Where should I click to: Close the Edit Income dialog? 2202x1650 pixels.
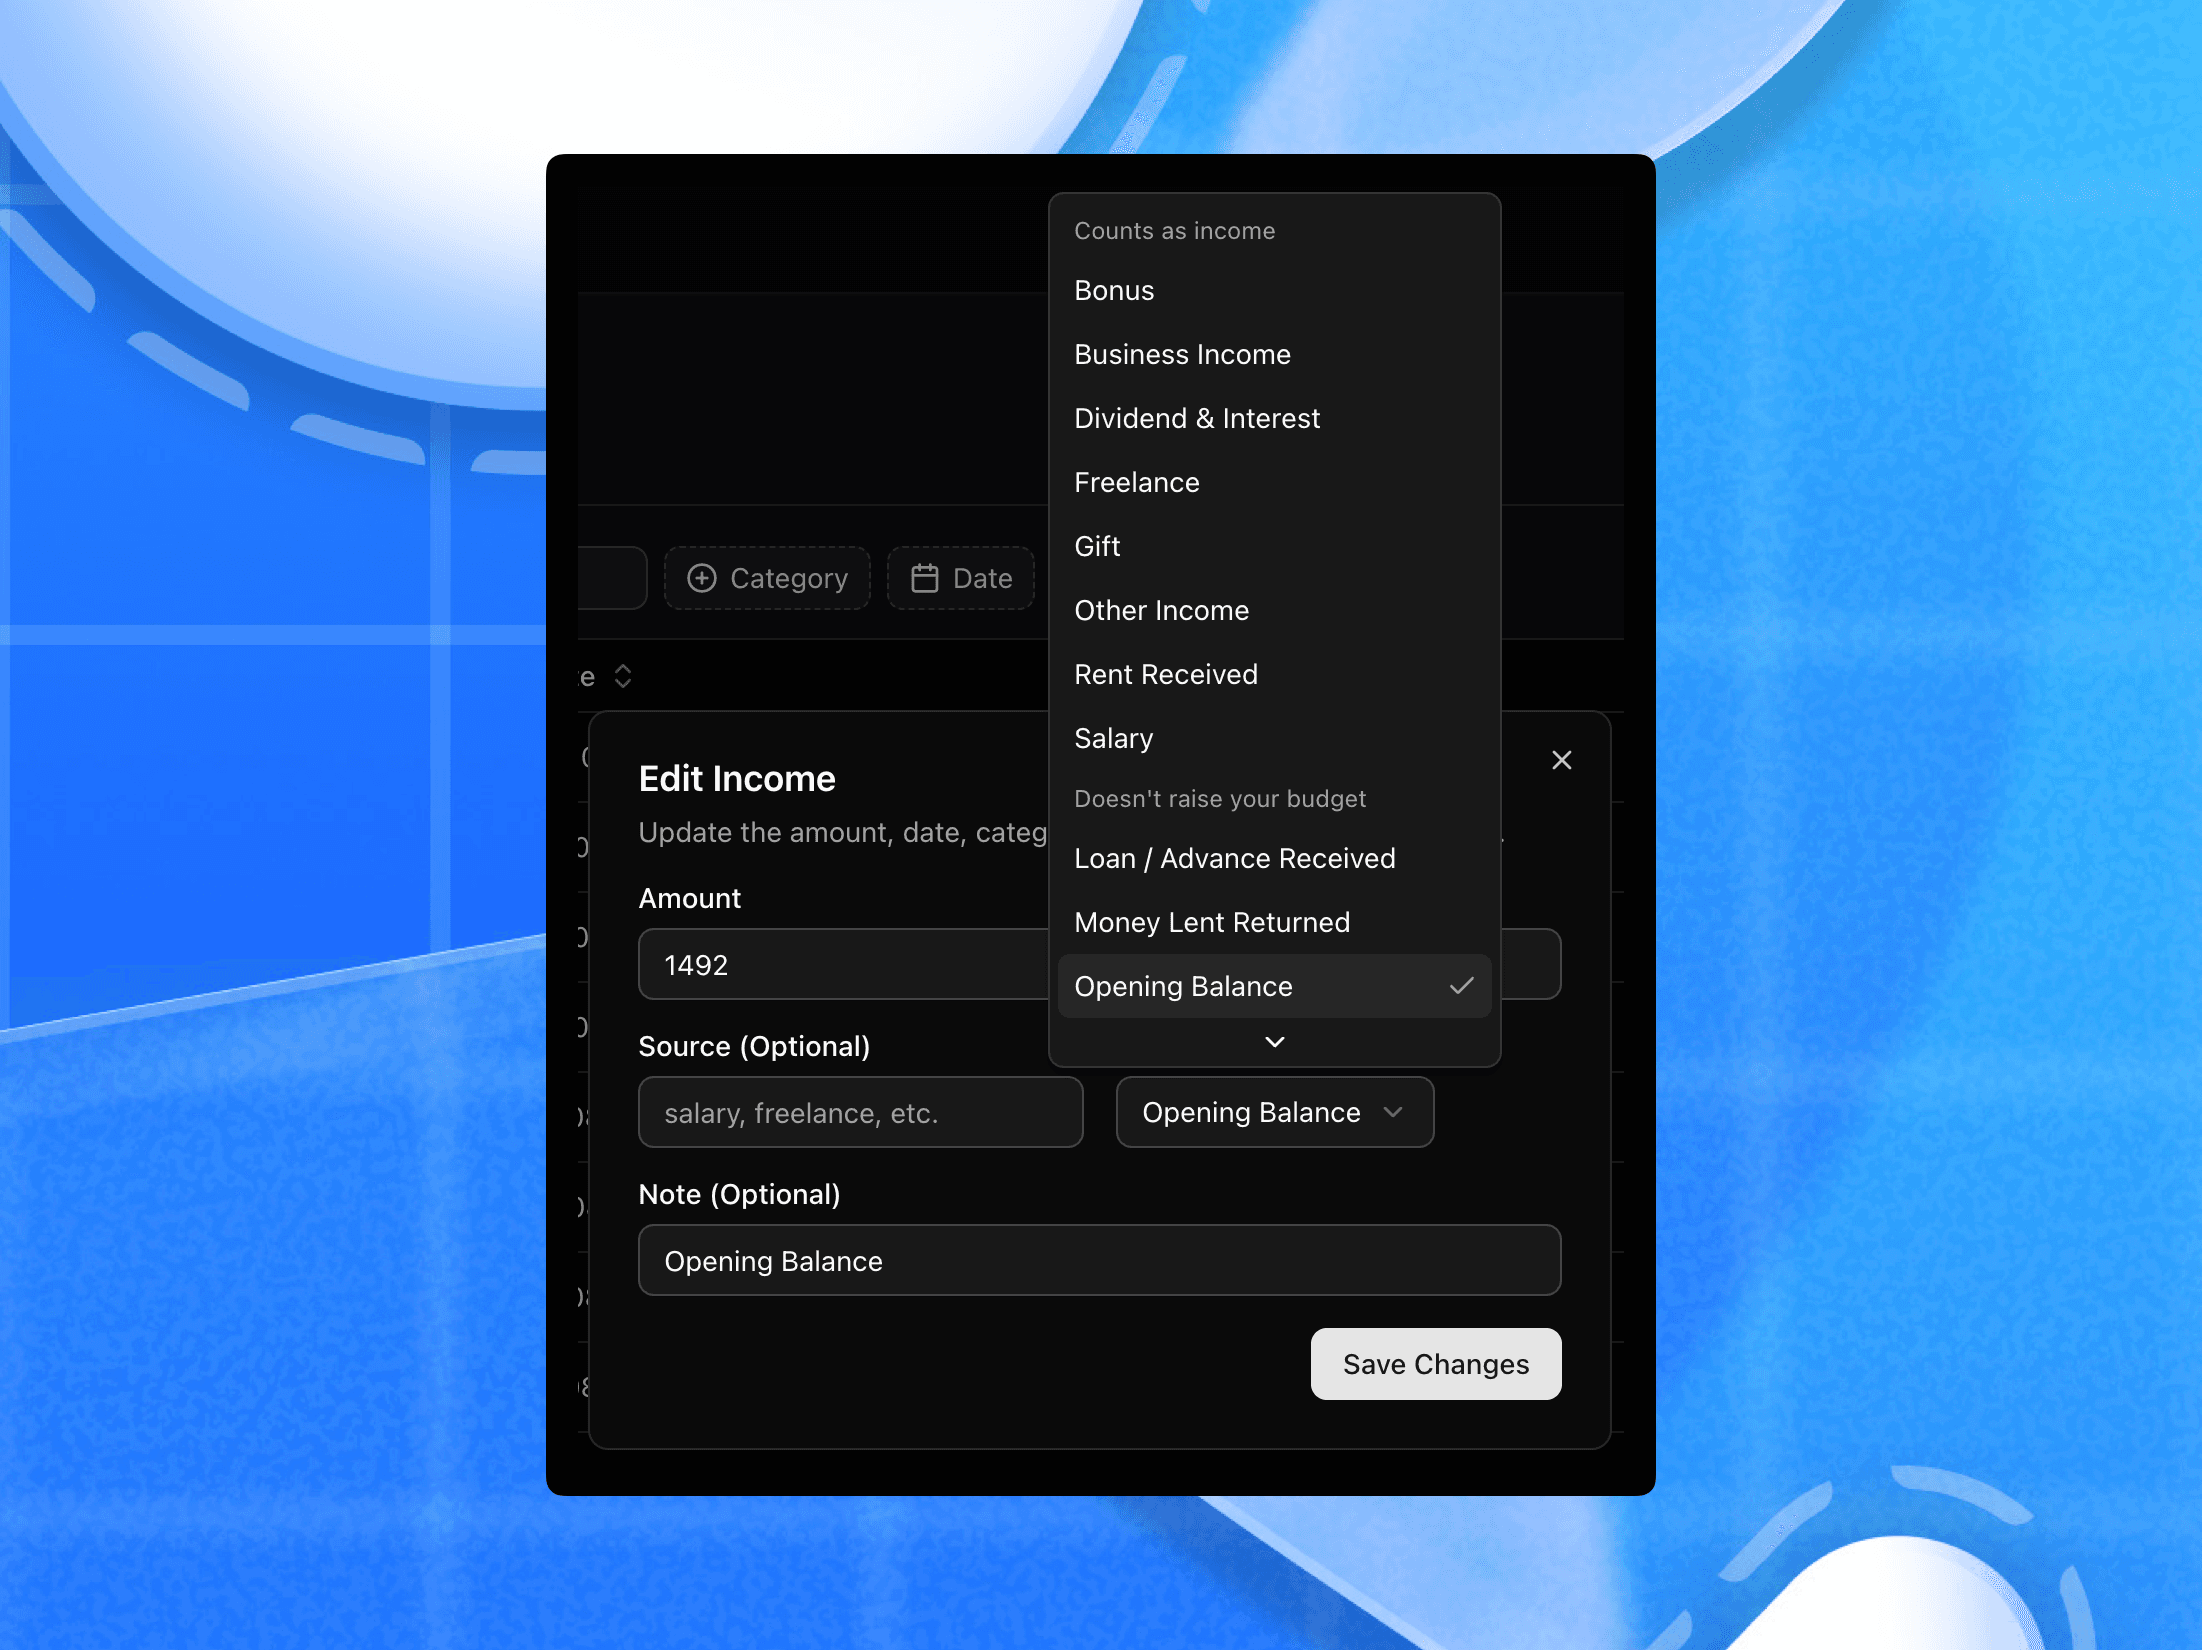tap(1561, 760)
